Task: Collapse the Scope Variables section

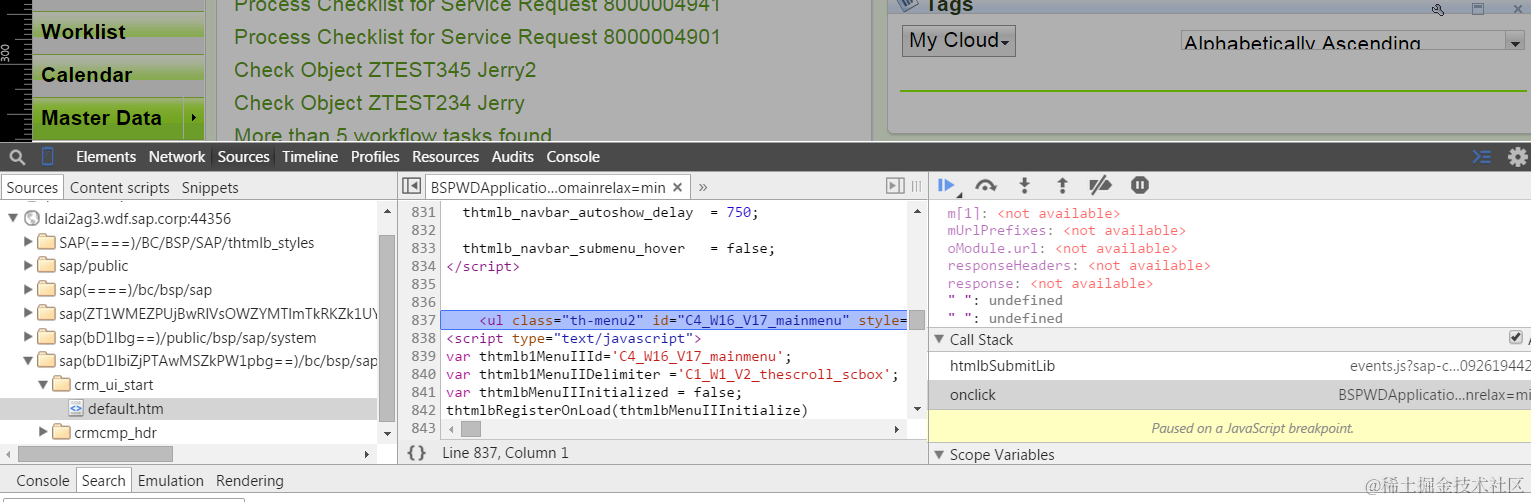Action: (x=938, y=455)
